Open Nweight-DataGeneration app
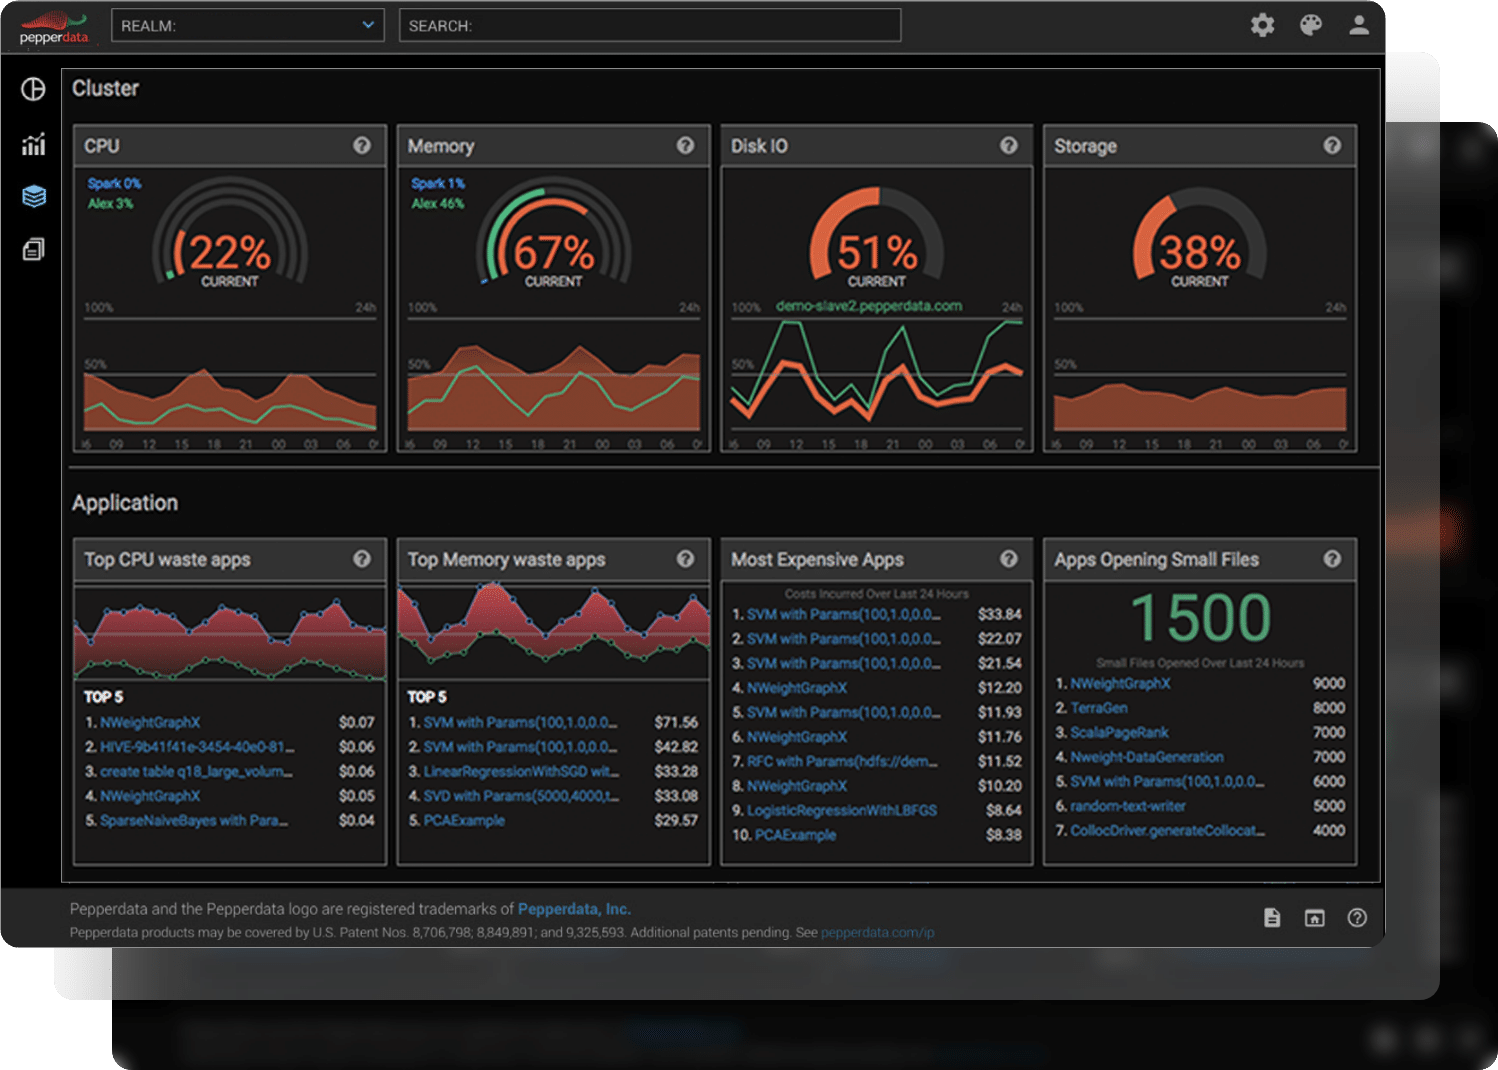 1147,757
